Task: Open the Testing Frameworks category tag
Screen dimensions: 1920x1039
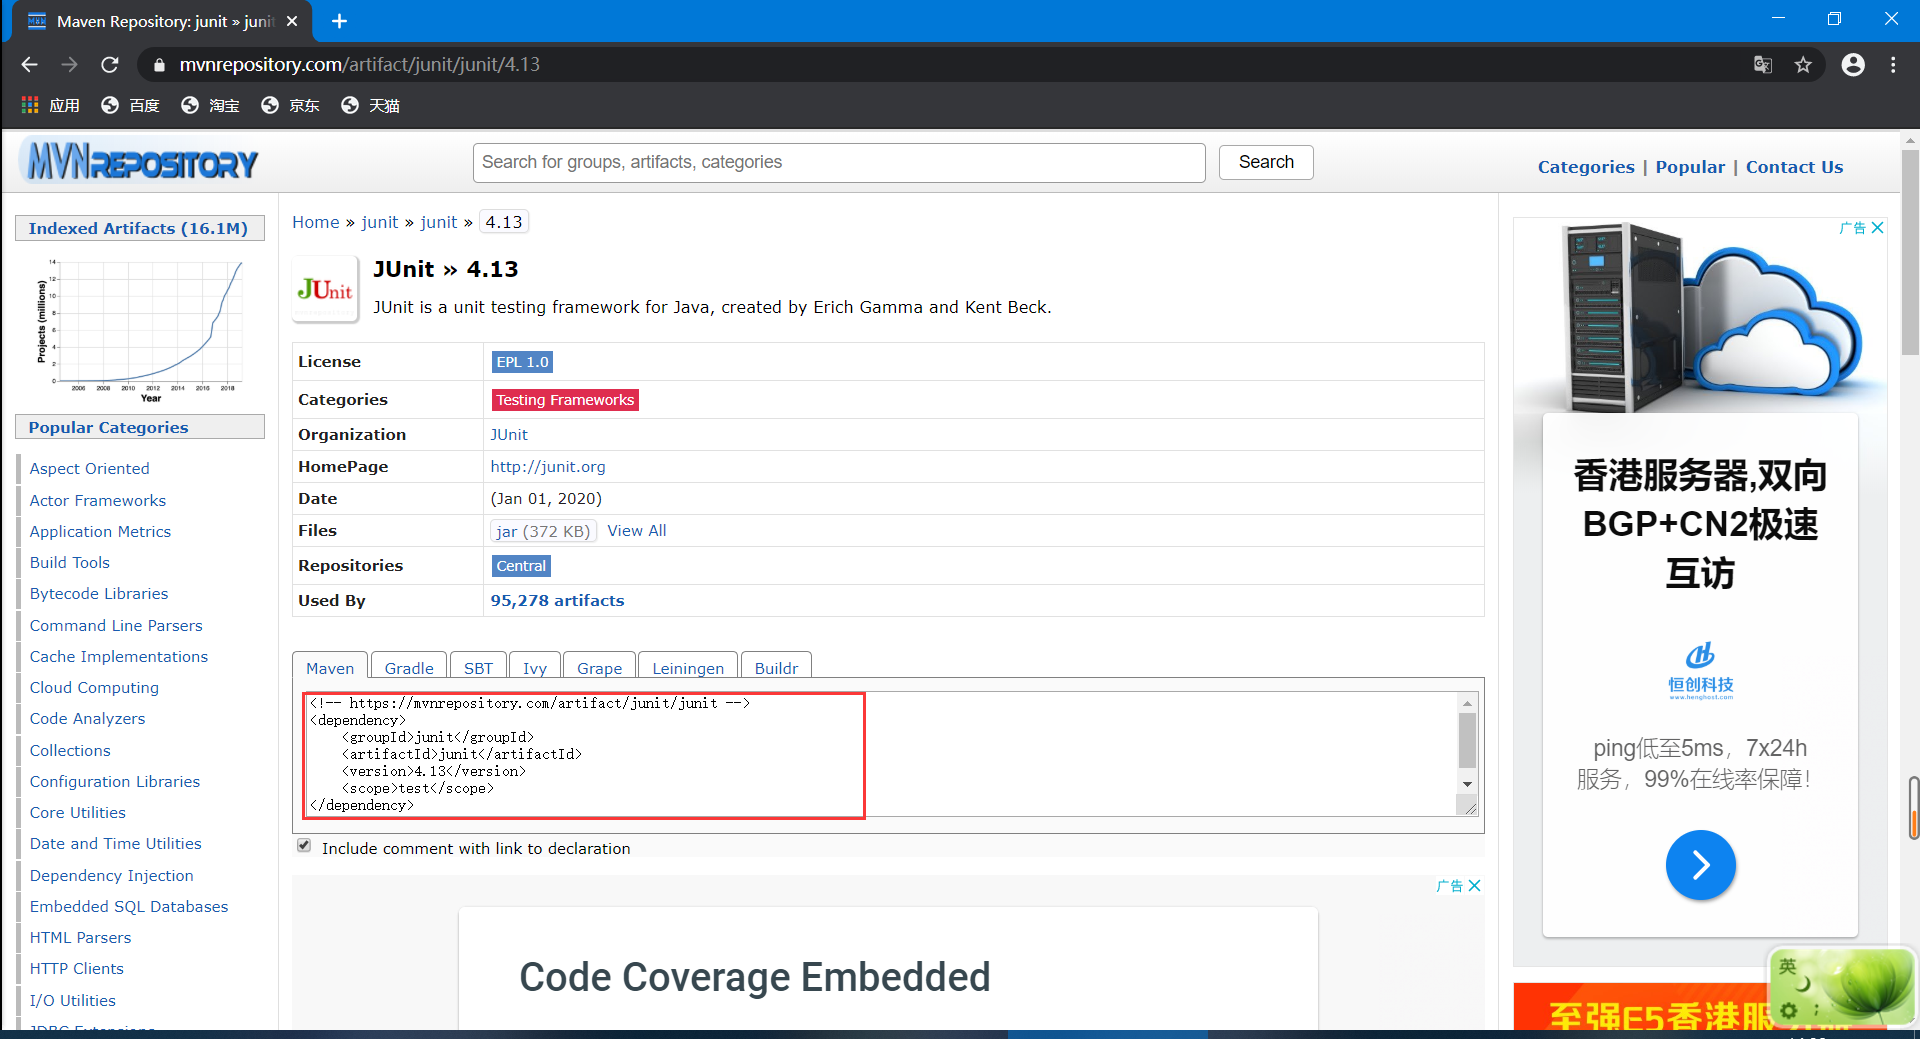Action: pos(565,400)
